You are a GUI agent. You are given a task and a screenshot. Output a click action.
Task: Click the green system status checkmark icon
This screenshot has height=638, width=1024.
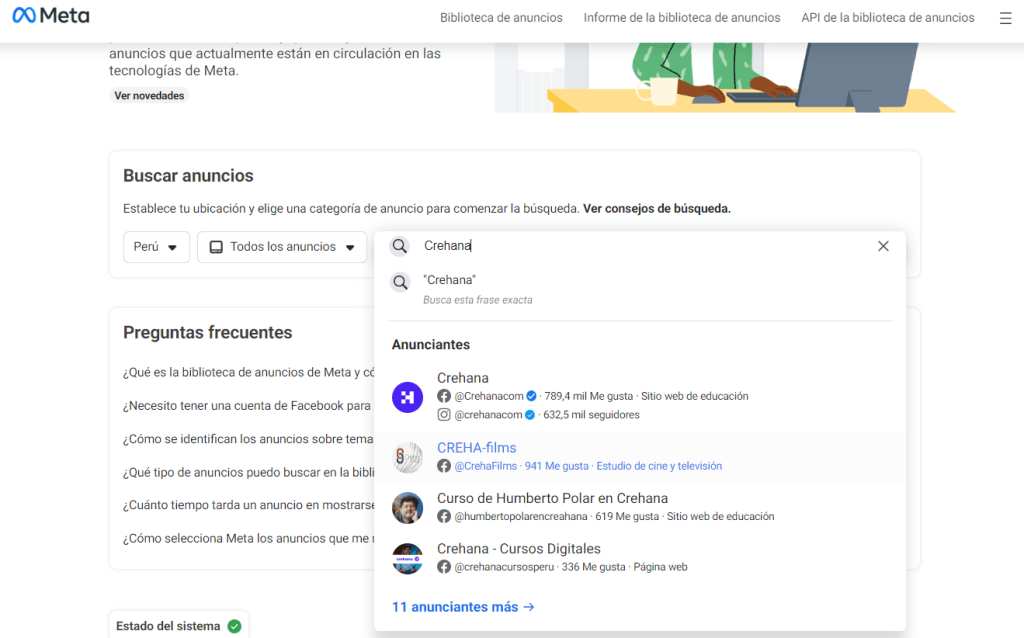point(234,626)
